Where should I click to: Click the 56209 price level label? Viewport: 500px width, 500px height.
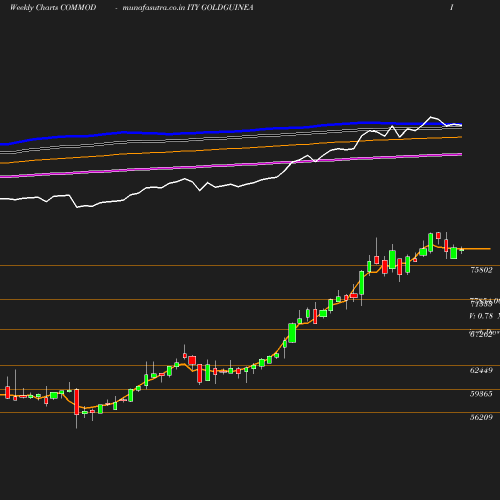pos(481,417)
